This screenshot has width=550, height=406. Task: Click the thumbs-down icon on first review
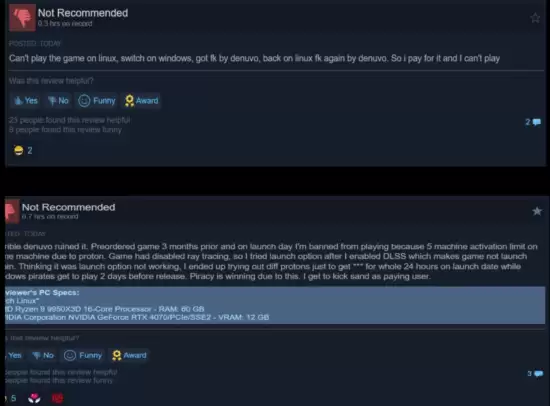tap(22, 18)
